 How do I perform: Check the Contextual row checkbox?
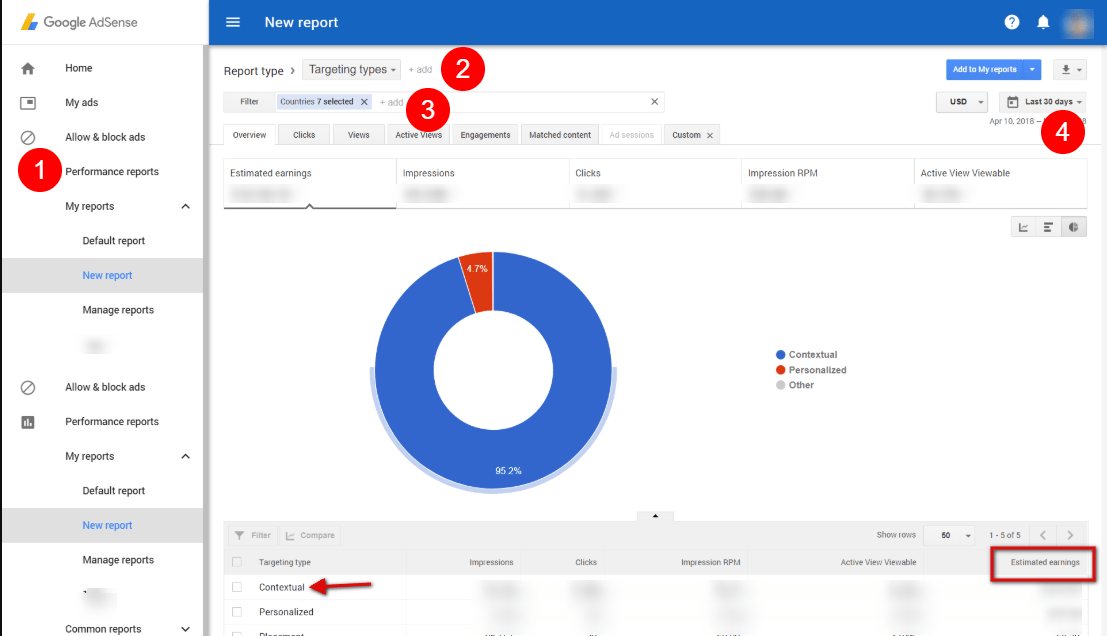coord(237,587)
